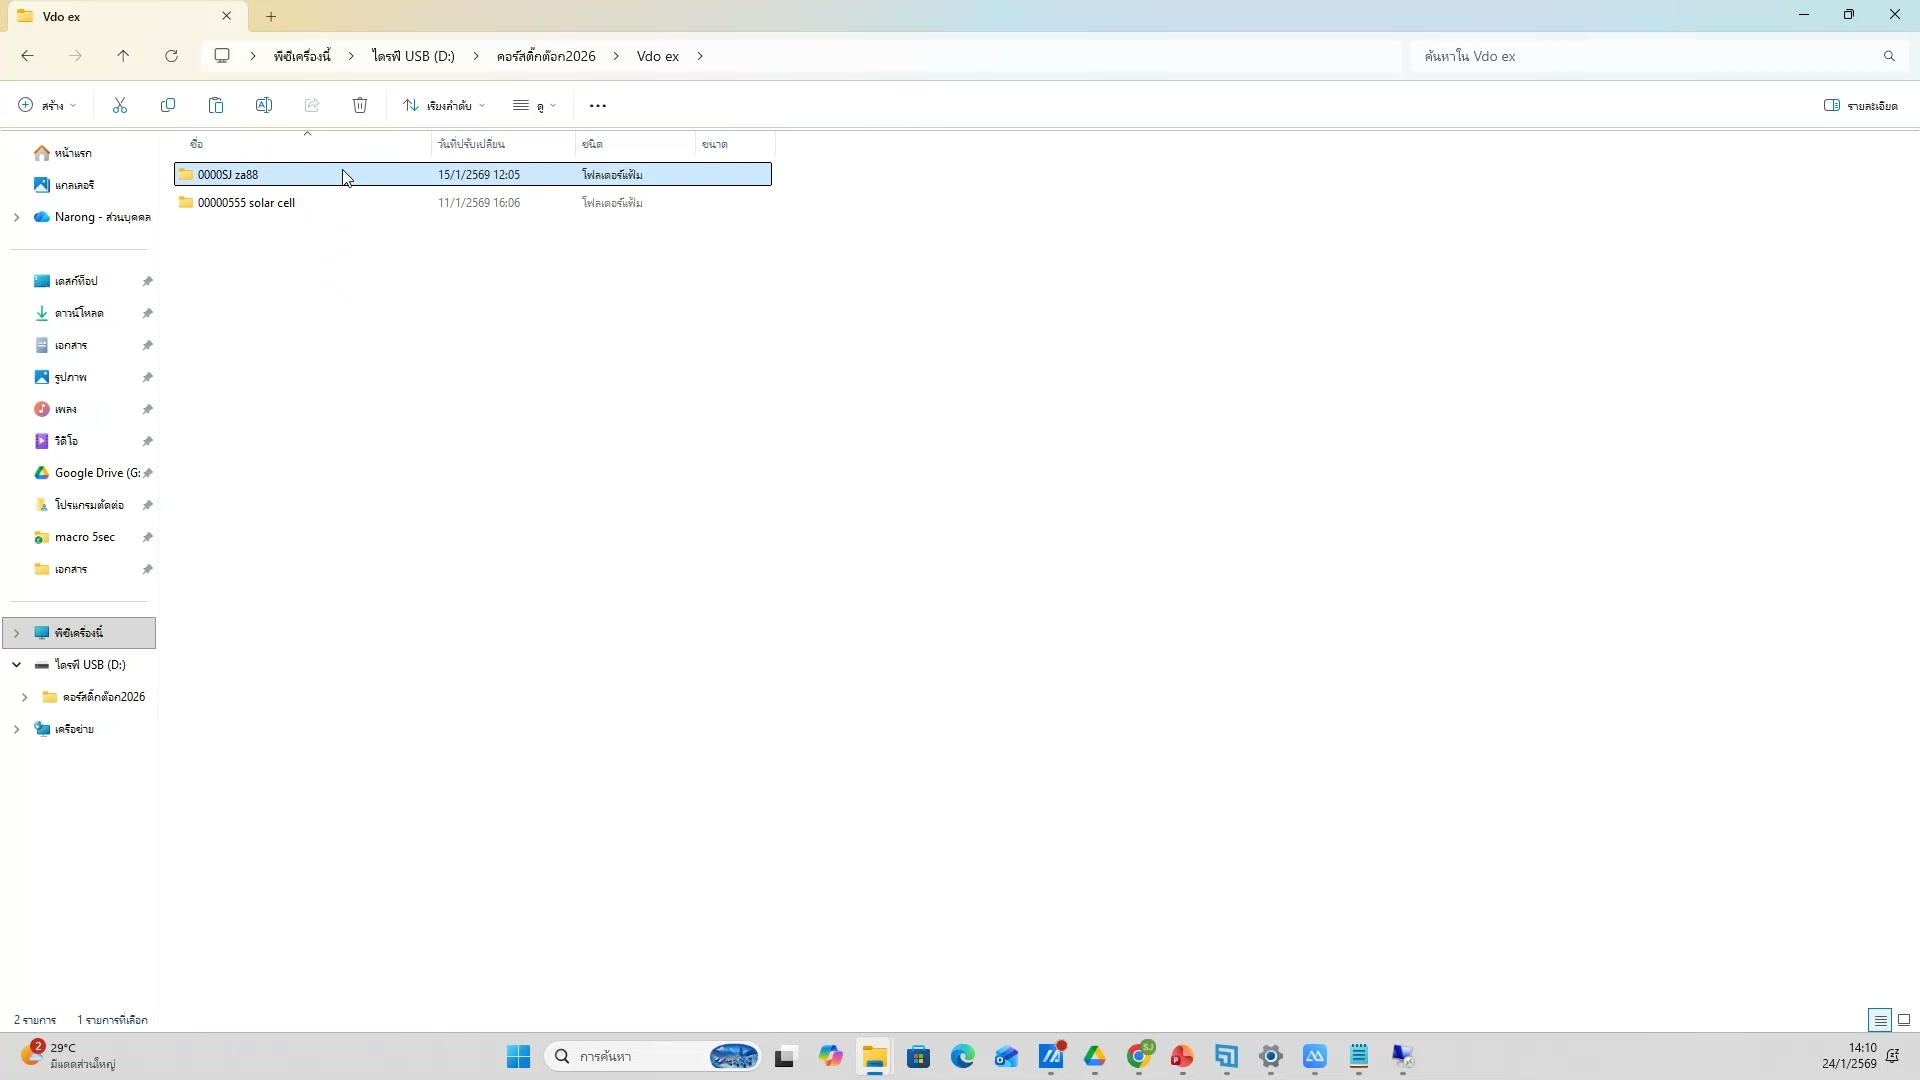Toggle the details pane button
The height and width of the screenshot is (1080, 1920).
(1860, 106)
